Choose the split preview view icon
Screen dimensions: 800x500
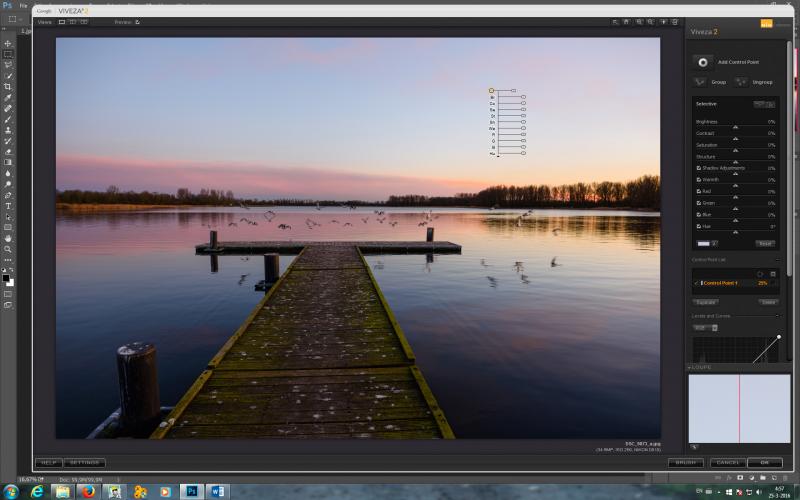click(73, 22)
